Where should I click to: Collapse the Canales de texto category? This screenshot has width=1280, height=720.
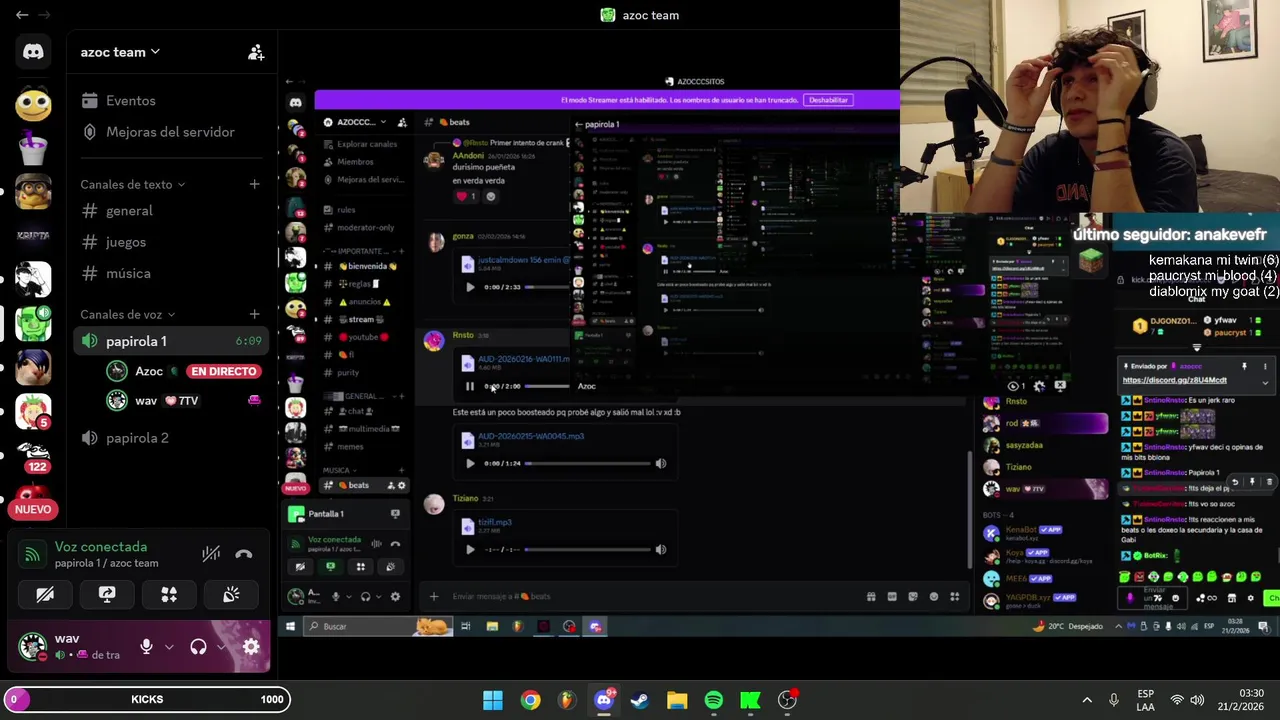(133, 184)
